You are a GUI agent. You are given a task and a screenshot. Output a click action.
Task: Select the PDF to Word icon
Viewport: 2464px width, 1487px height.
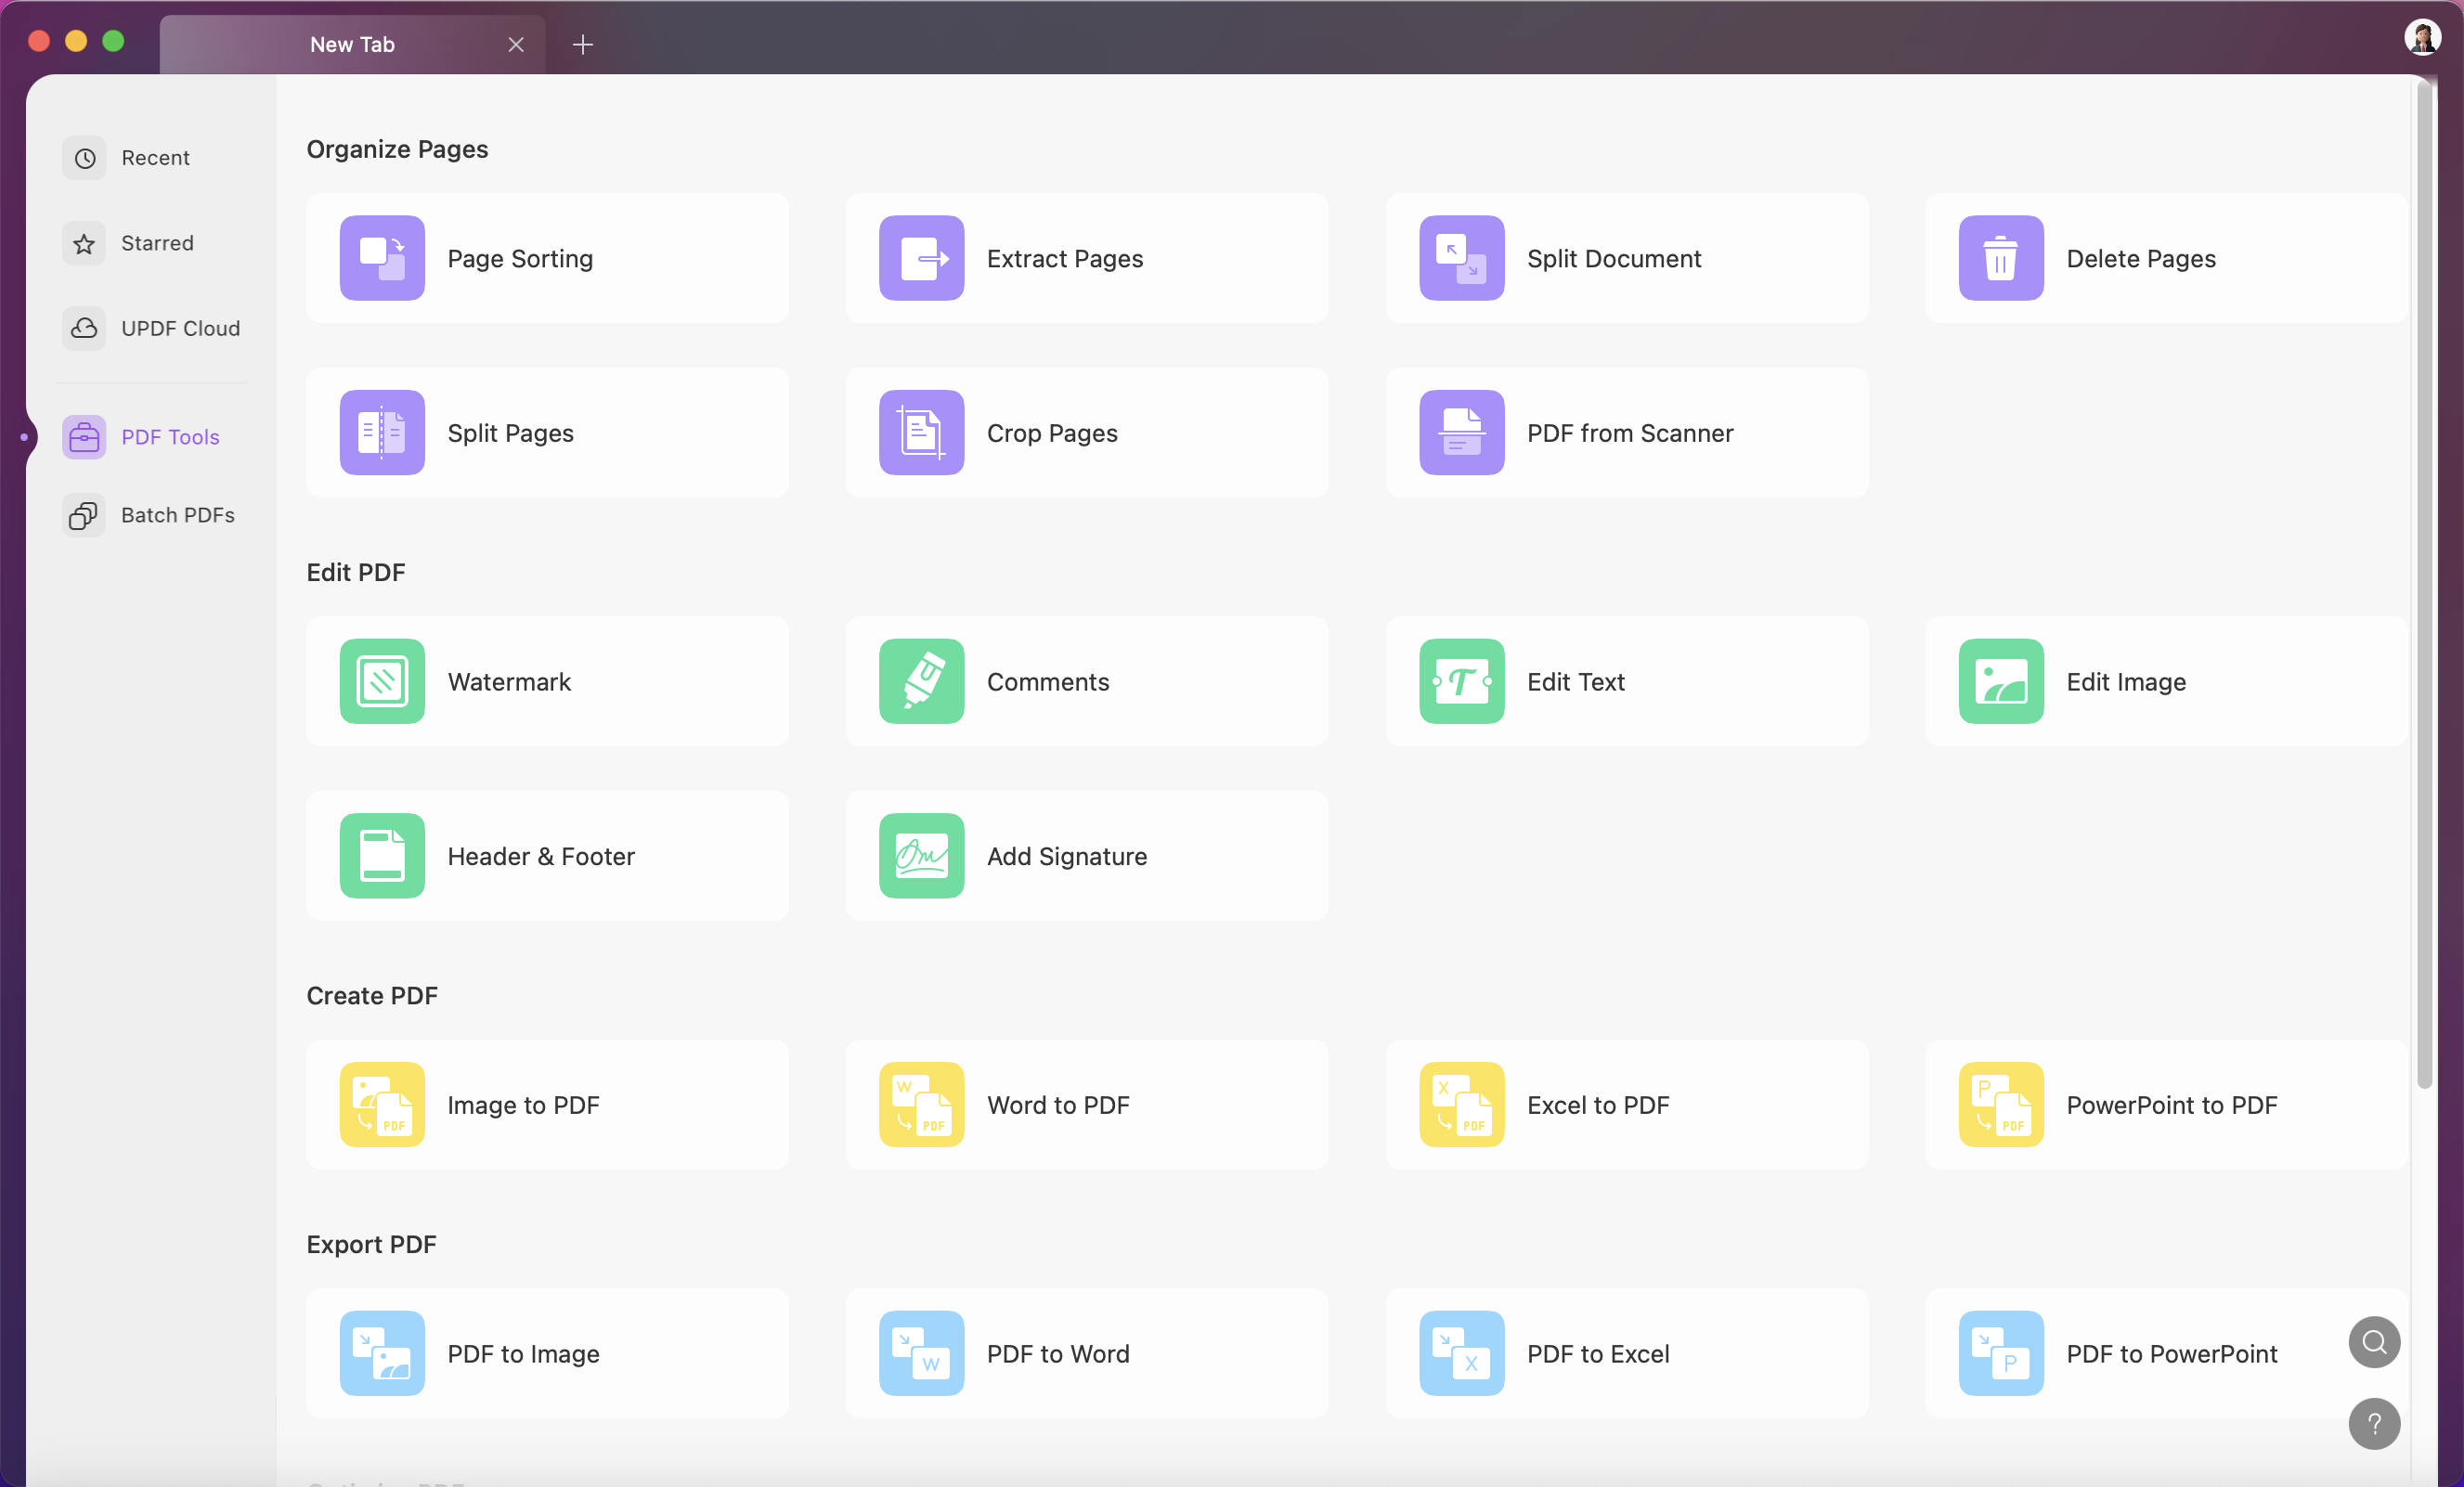point(921,1353)
